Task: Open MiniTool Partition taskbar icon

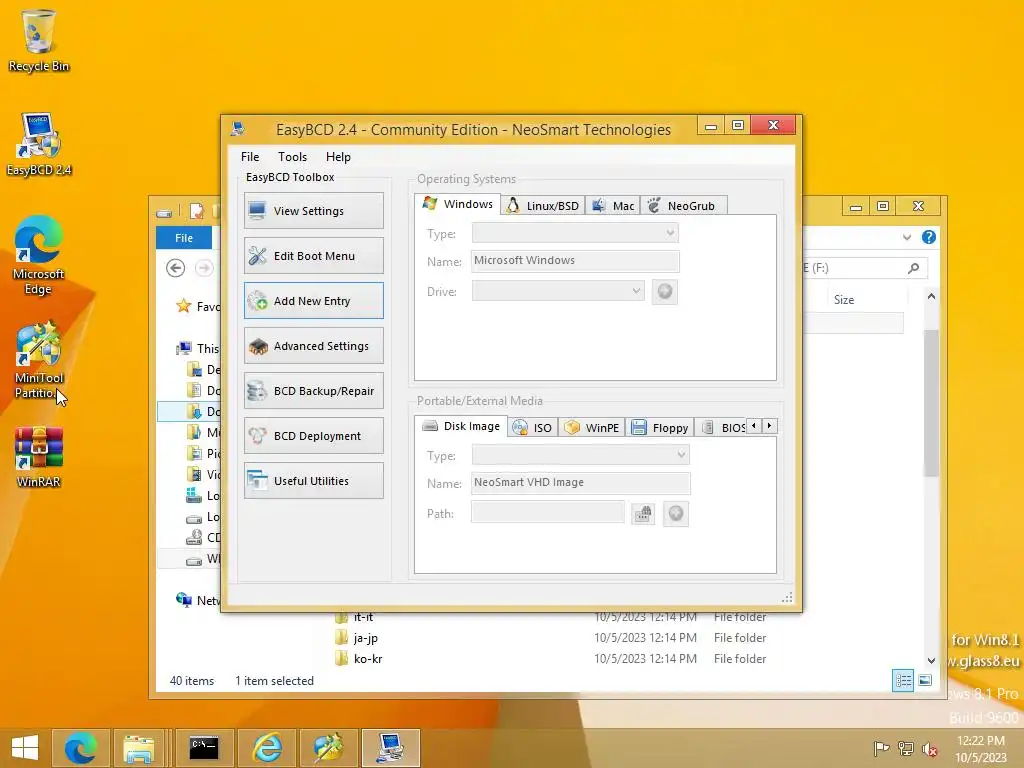Action: pyautogui.click(x=328, y=748)
